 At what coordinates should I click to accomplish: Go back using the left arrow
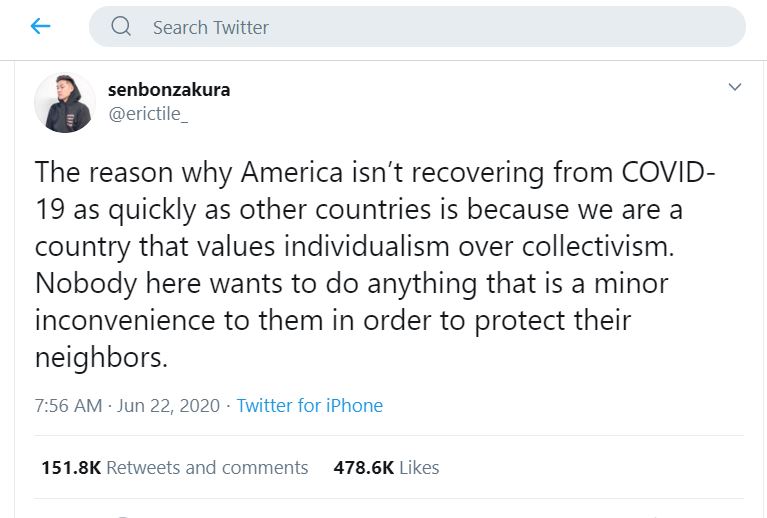[40, 27]
